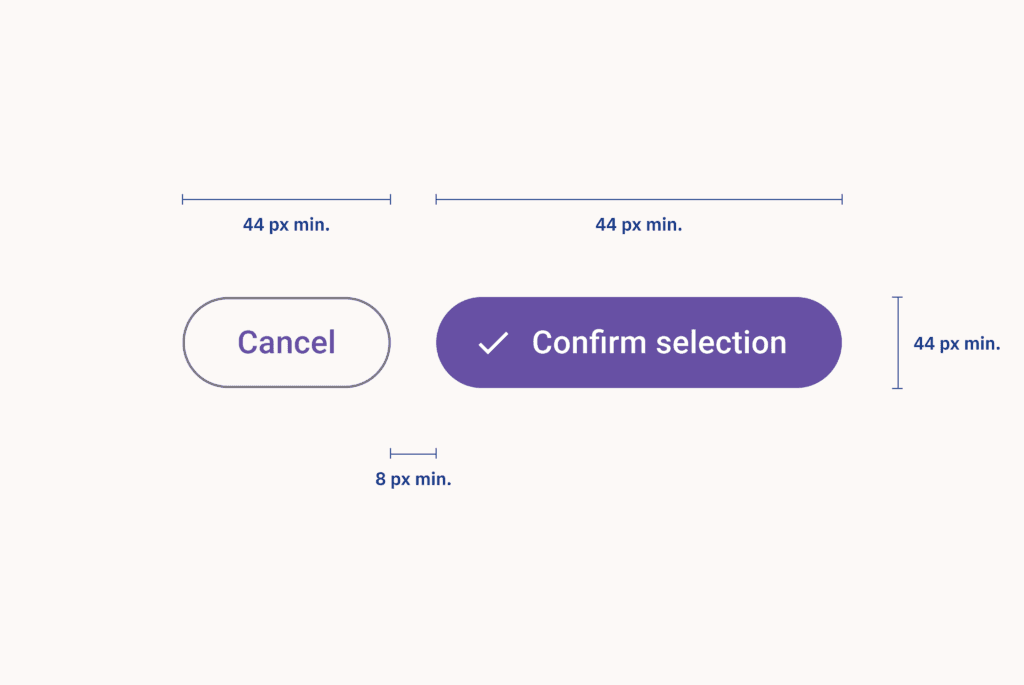This screenshot has width=1024, height=685.
Task: Click the vertical height measurement bracket
Action: pos(897,342)
